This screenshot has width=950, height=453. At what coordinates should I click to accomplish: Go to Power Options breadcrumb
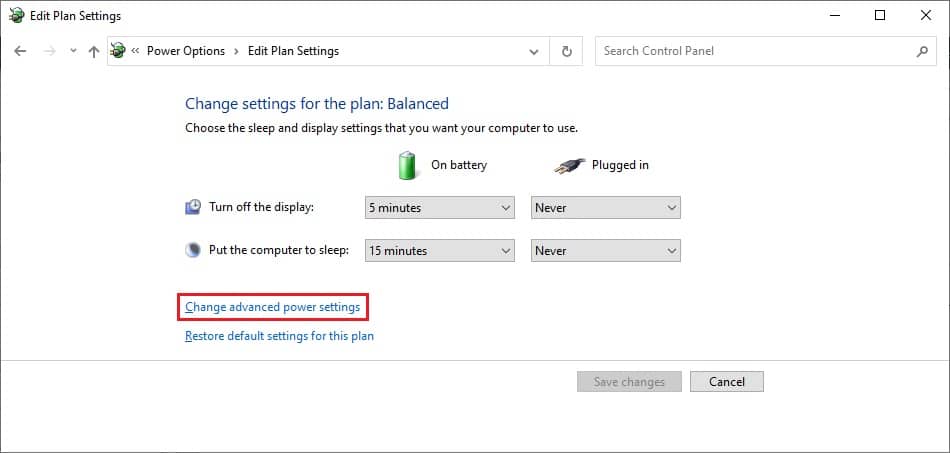tap(186, 51)
